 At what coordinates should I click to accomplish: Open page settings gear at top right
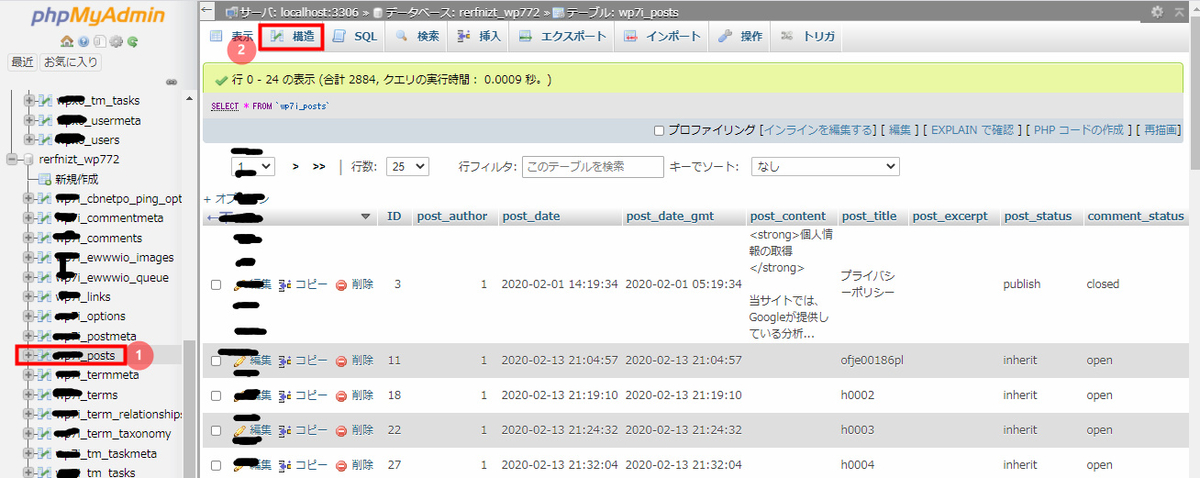tap(1157, 11)
